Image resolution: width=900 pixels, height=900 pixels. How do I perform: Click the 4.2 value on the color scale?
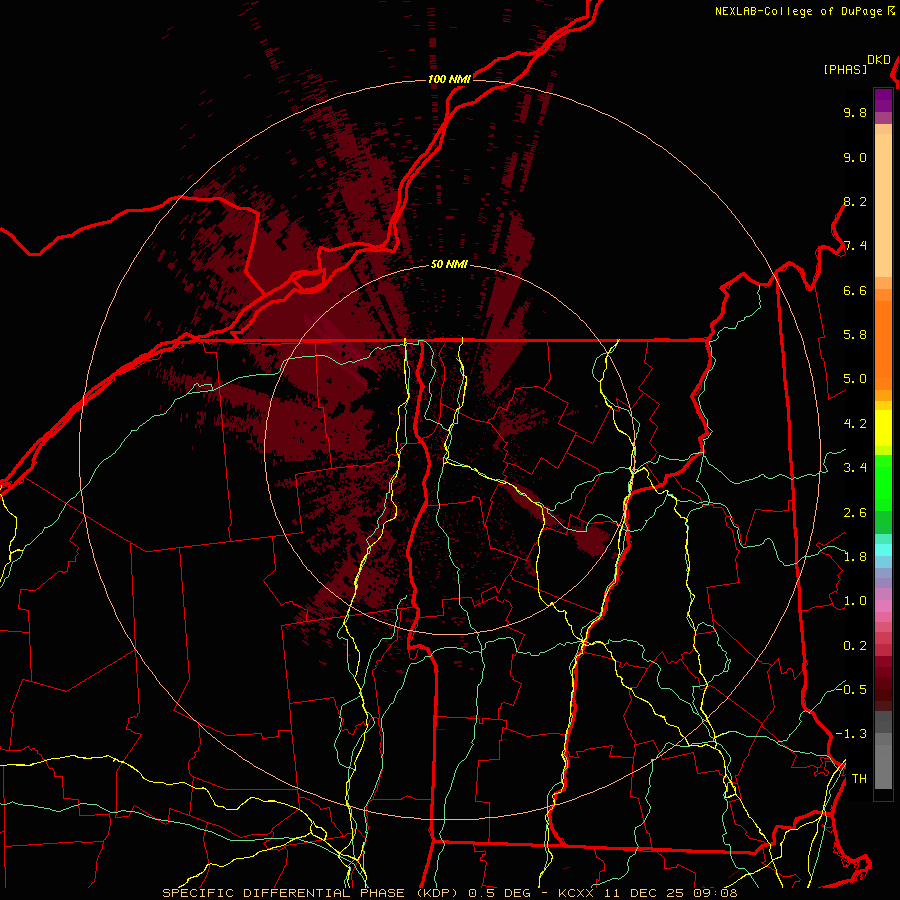click(855, 424)
